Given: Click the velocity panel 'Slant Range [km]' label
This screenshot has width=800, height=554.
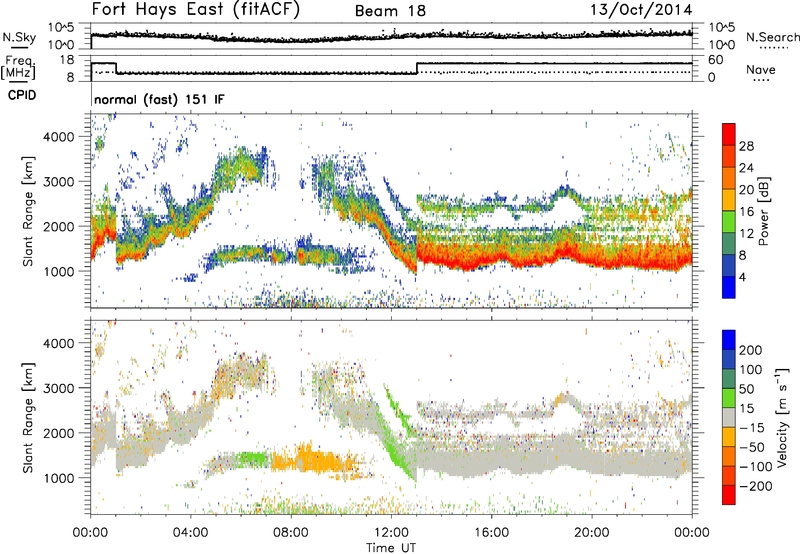Looking at the screenshot, I should [x=28, y=418].
